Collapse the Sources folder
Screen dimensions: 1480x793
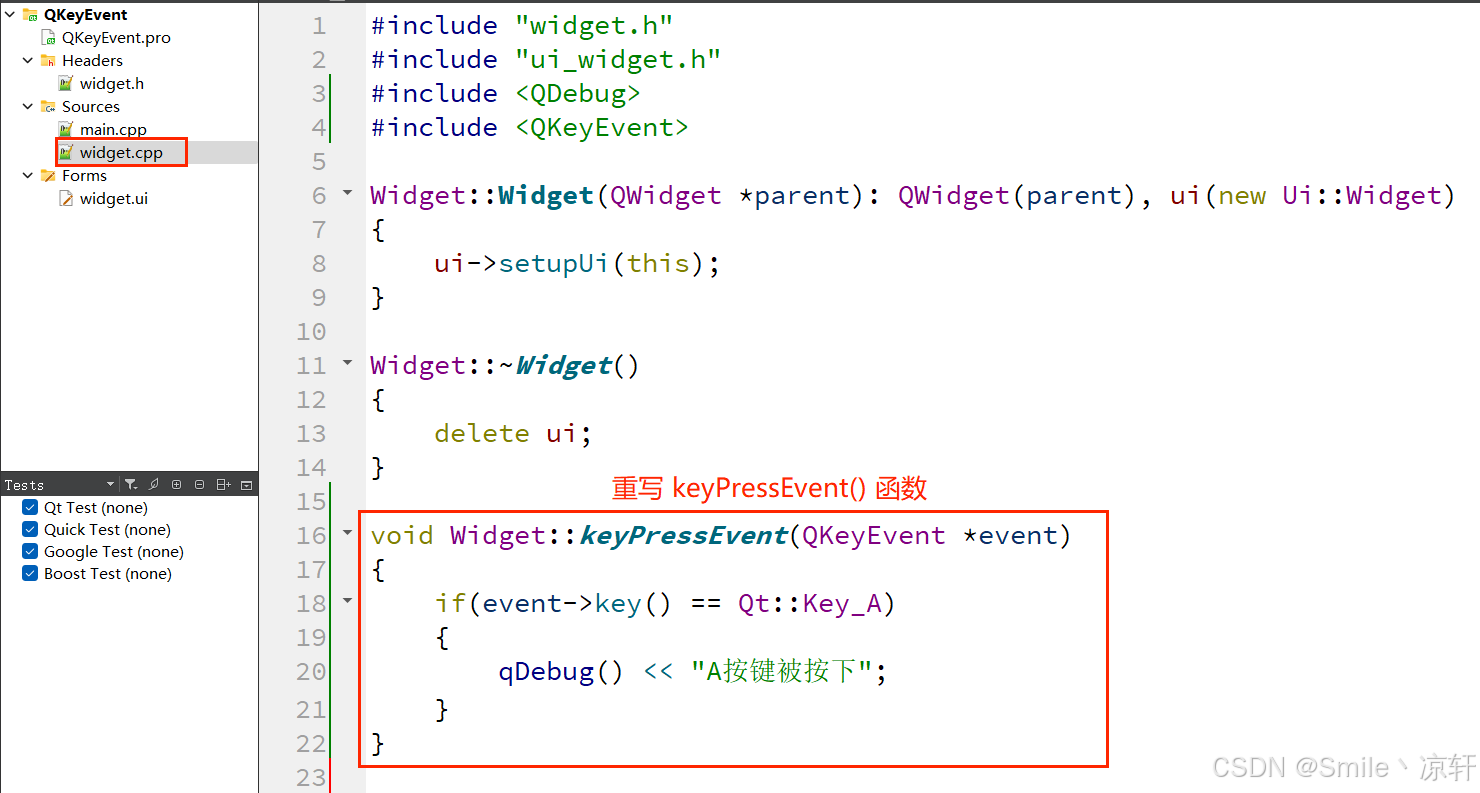point(28,107)
